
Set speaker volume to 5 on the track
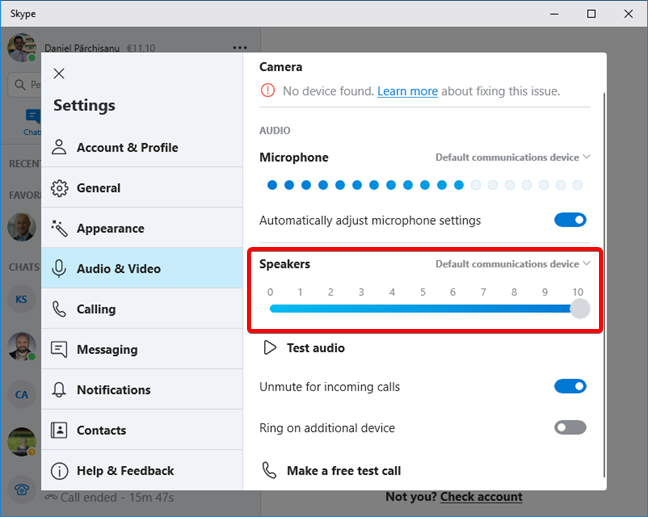coord(423,309)
